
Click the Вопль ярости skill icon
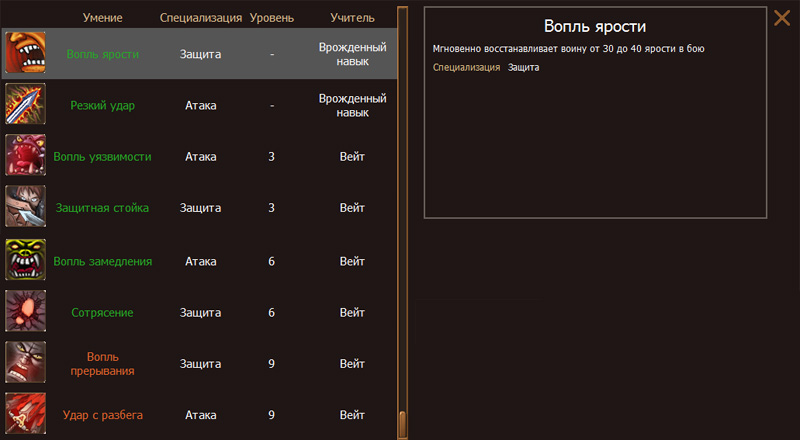26,53
